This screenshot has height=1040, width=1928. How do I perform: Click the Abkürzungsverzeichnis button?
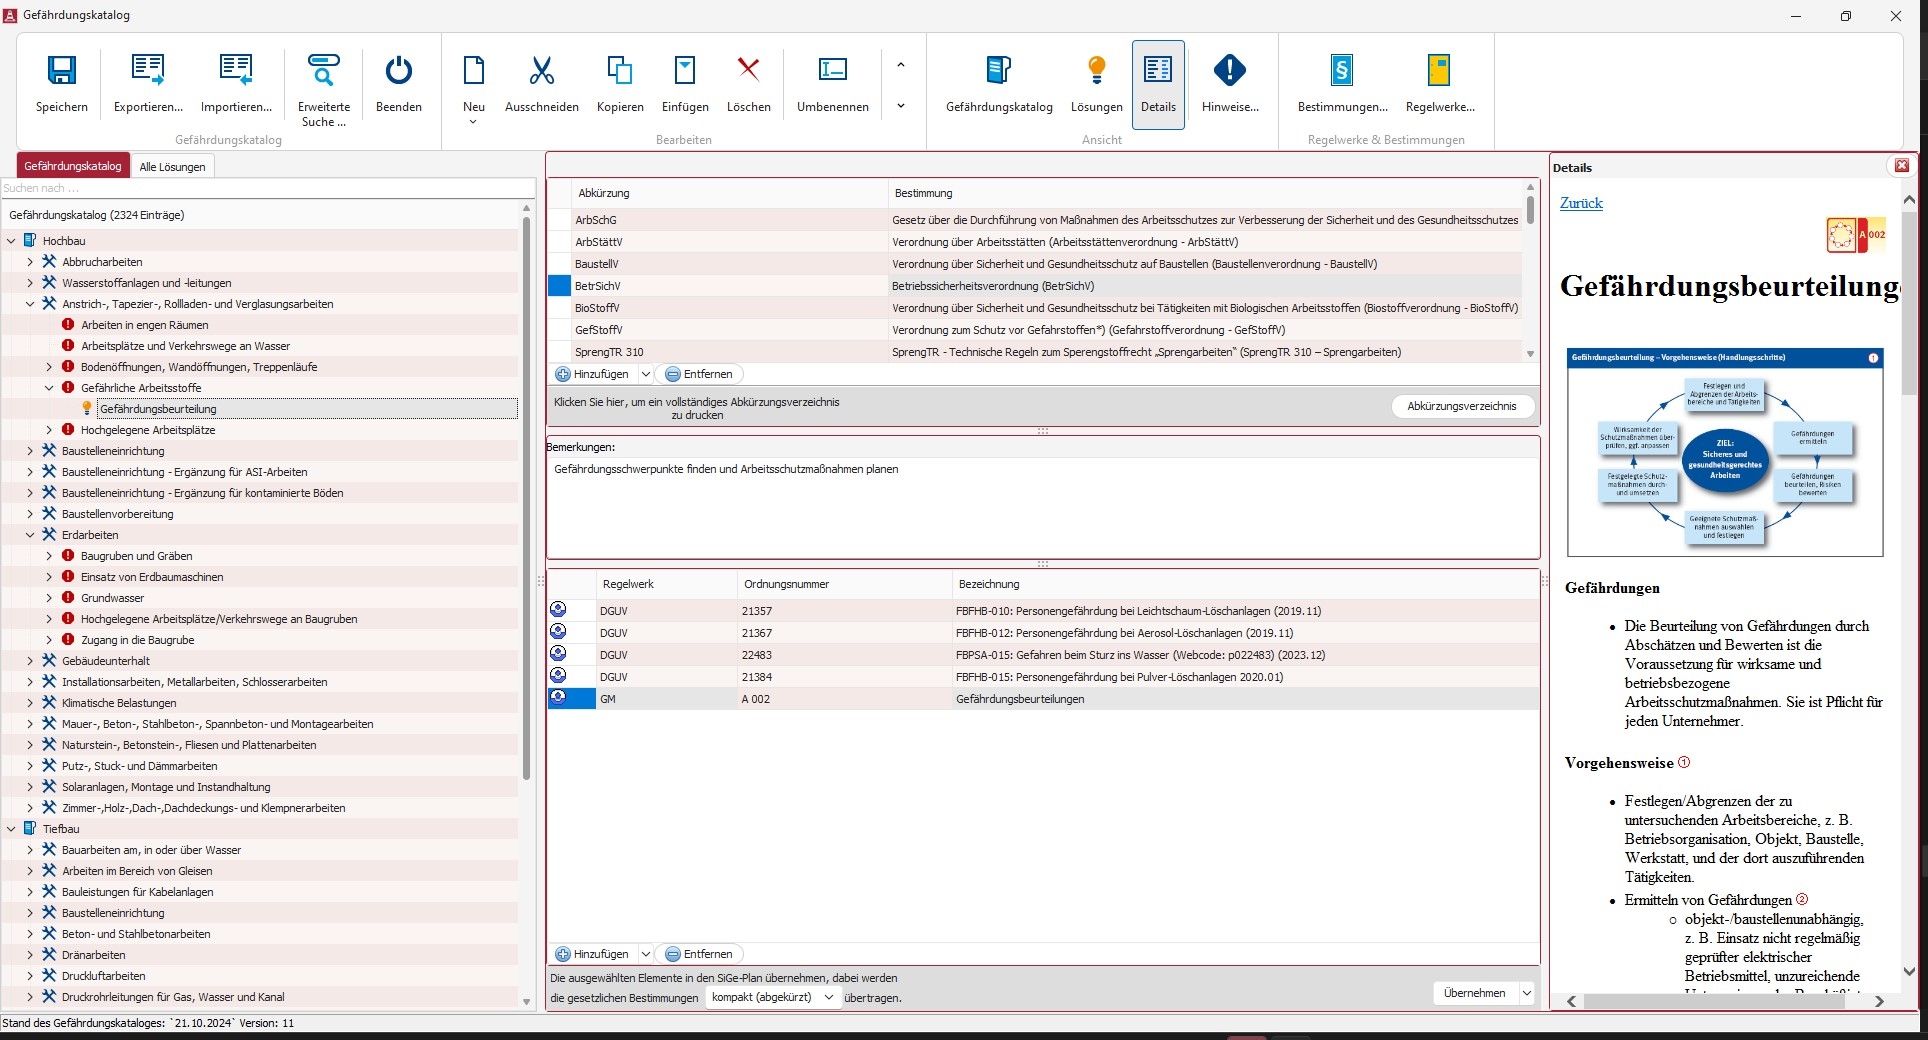1462,406
